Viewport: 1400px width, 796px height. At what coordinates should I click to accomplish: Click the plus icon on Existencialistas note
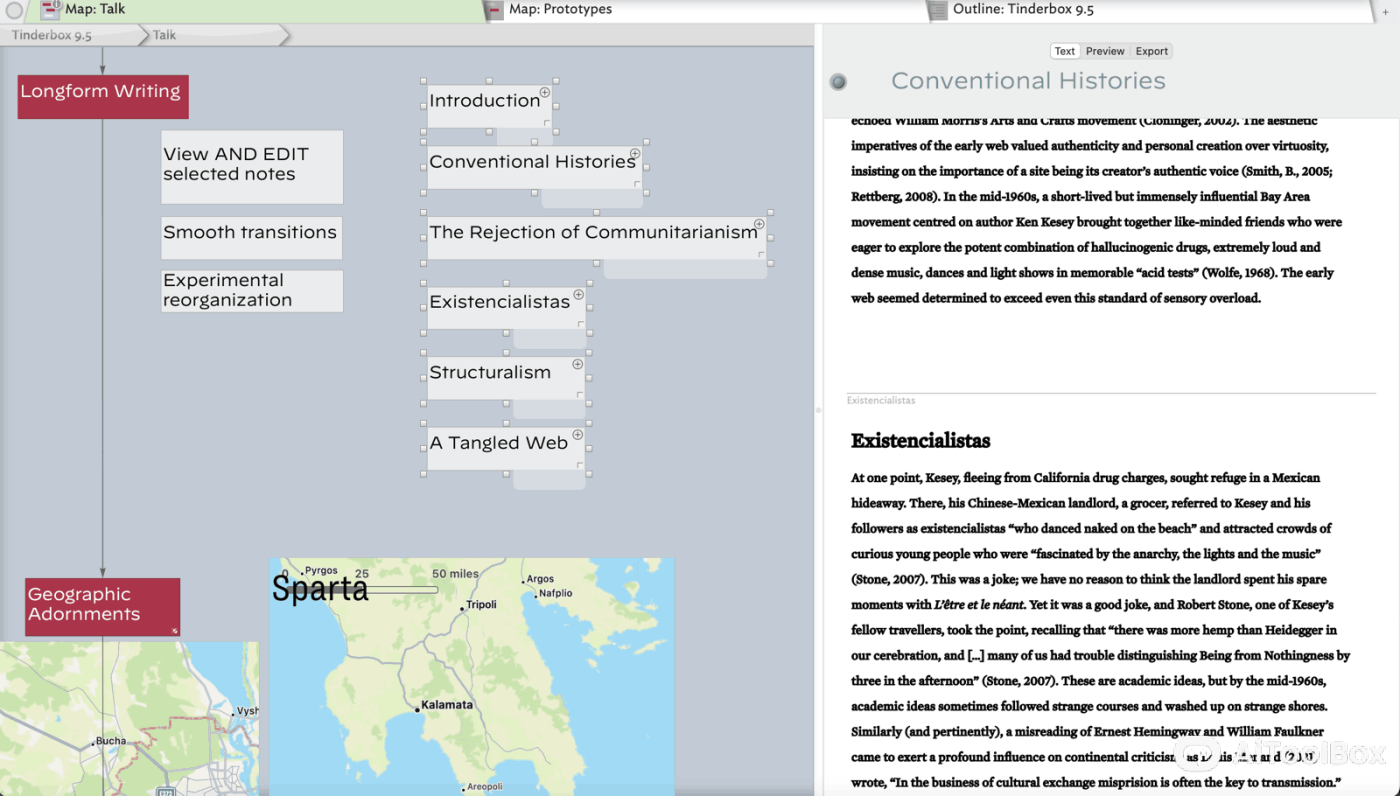pos(578,295)
